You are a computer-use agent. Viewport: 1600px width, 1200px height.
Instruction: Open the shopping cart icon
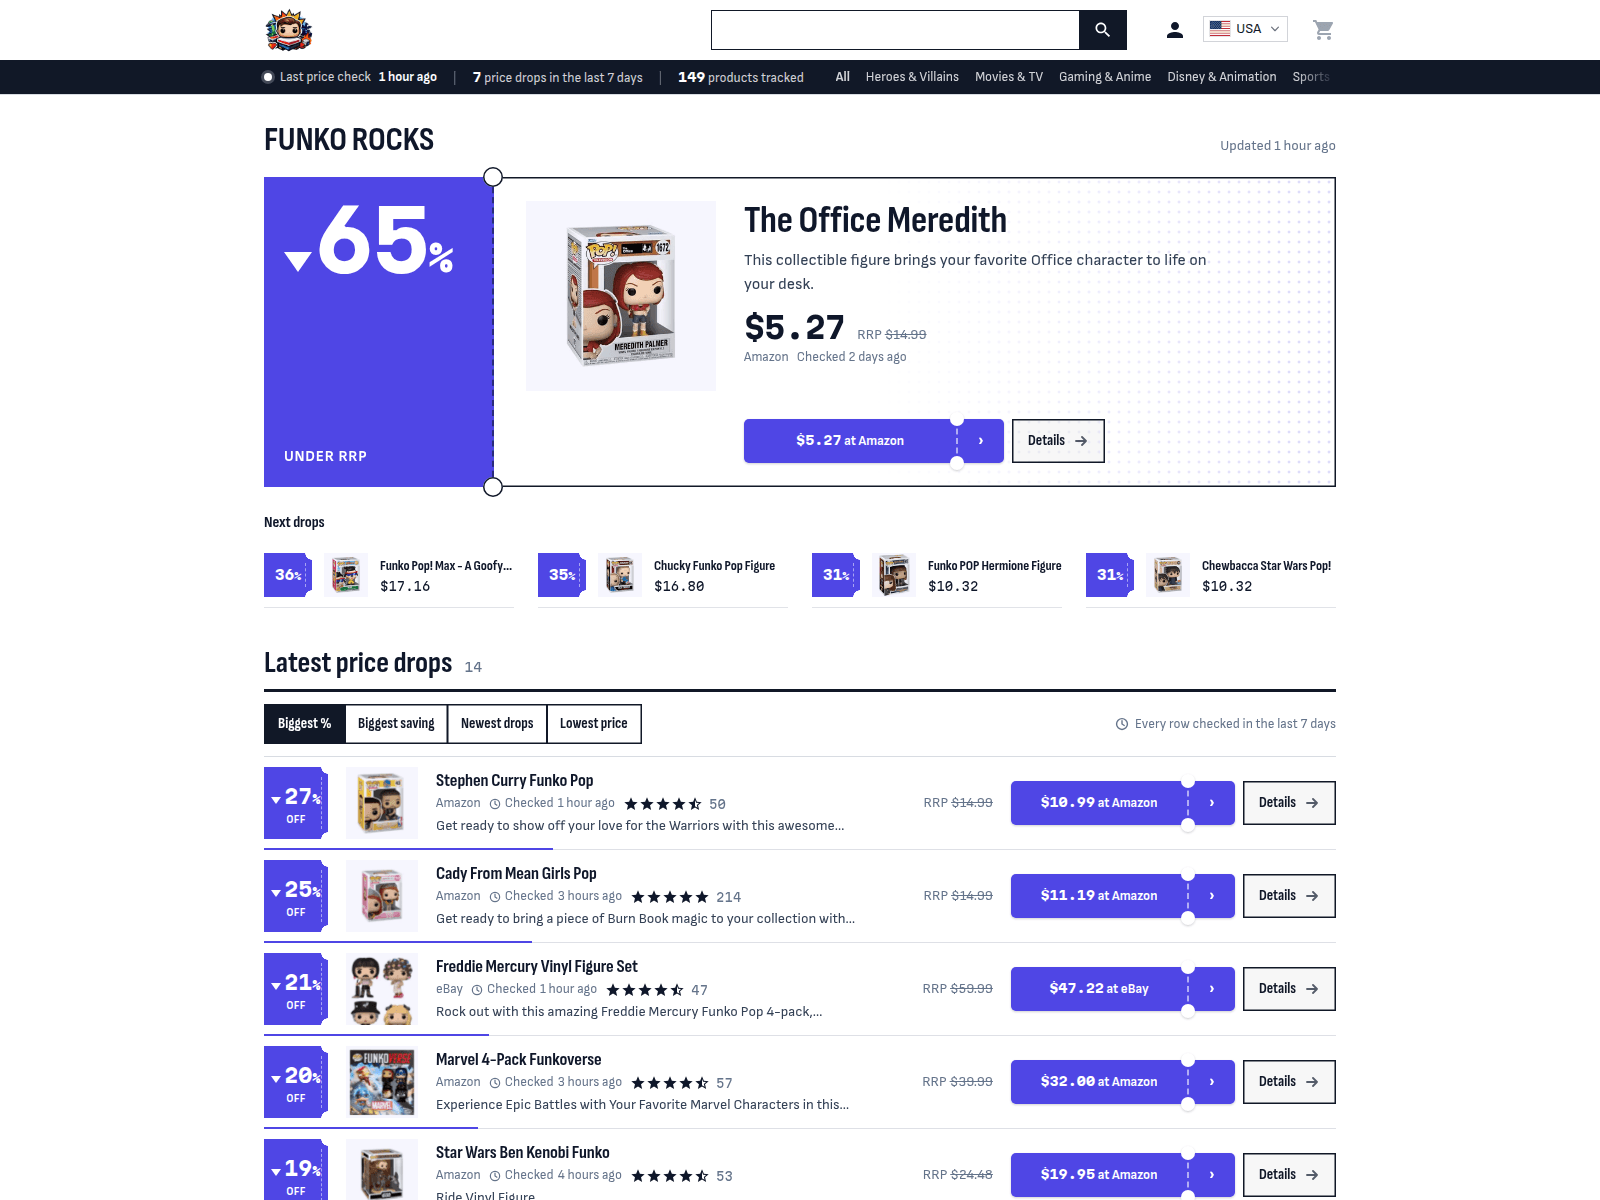coord(1323,30)
